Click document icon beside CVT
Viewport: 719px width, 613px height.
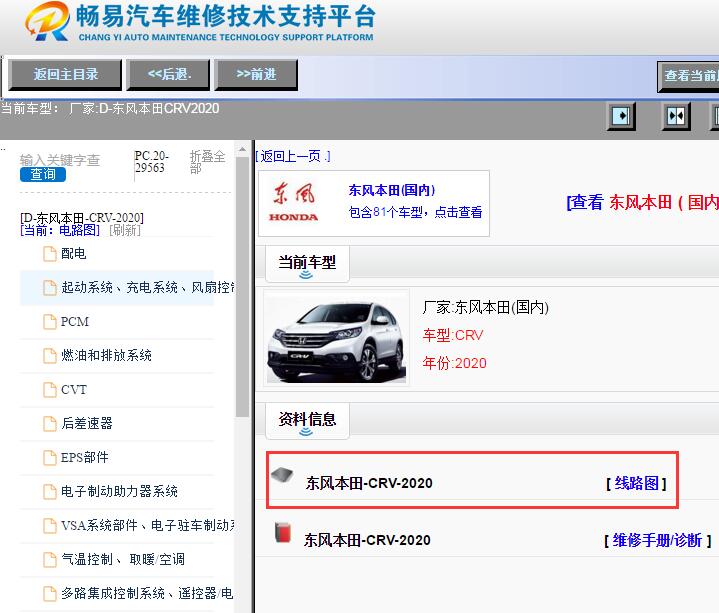[50, 390]
